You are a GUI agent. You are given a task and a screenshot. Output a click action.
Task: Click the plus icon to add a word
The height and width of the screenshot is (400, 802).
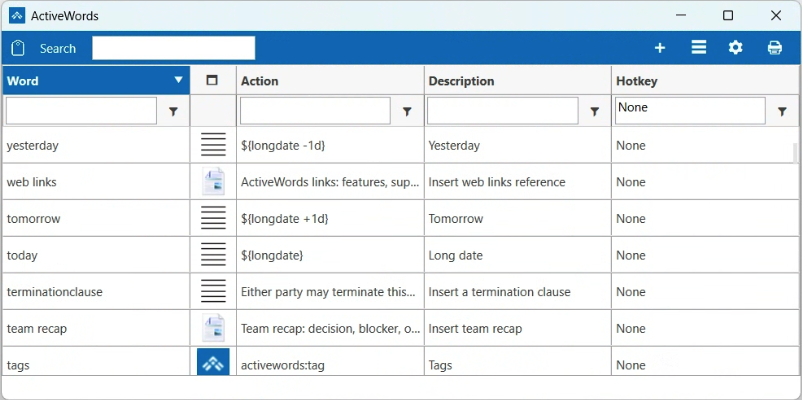[x=660, y=48]
